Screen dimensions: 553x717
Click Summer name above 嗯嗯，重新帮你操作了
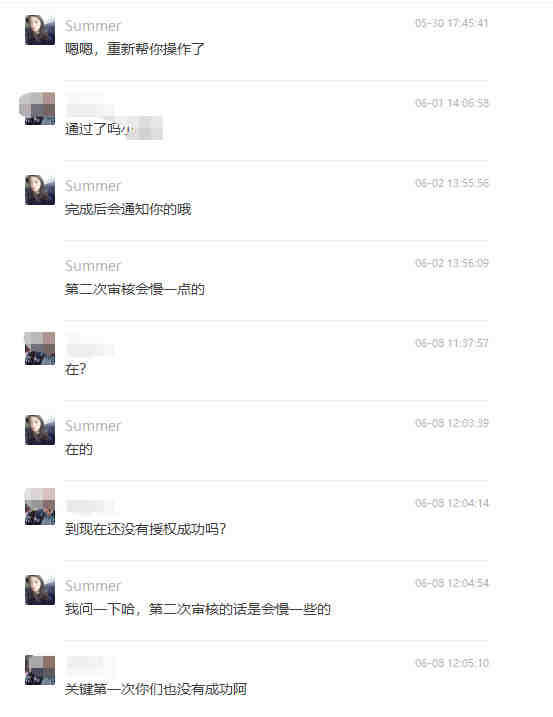pos(93,26)
